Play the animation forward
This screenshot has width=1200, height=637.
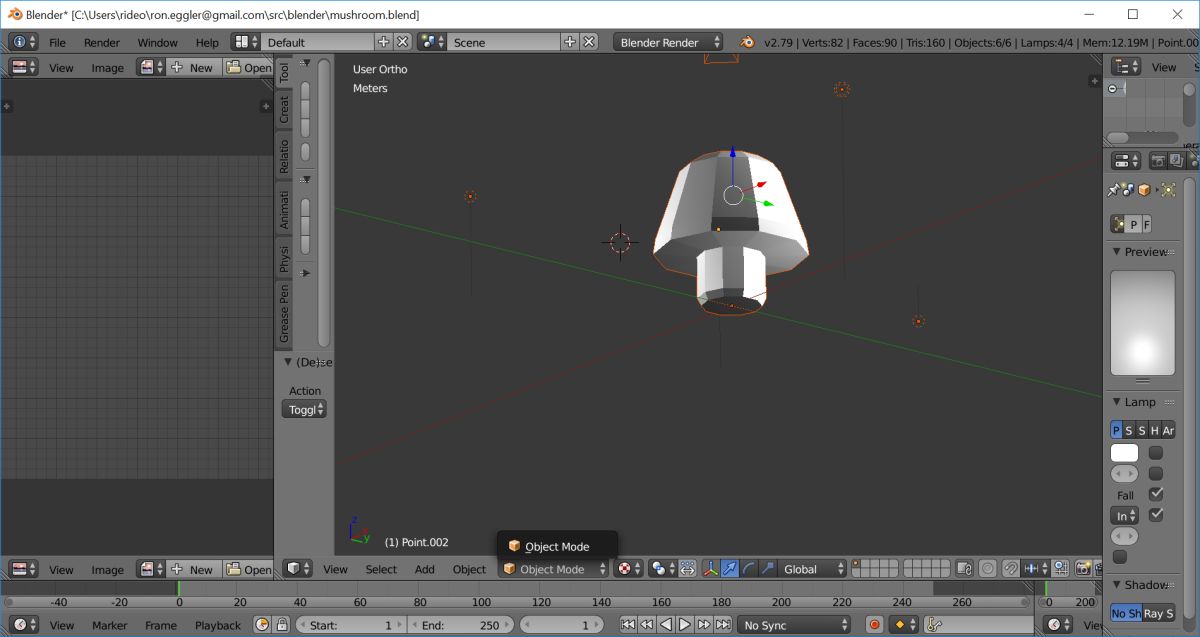pyautogui.click(x=685, y=625)
